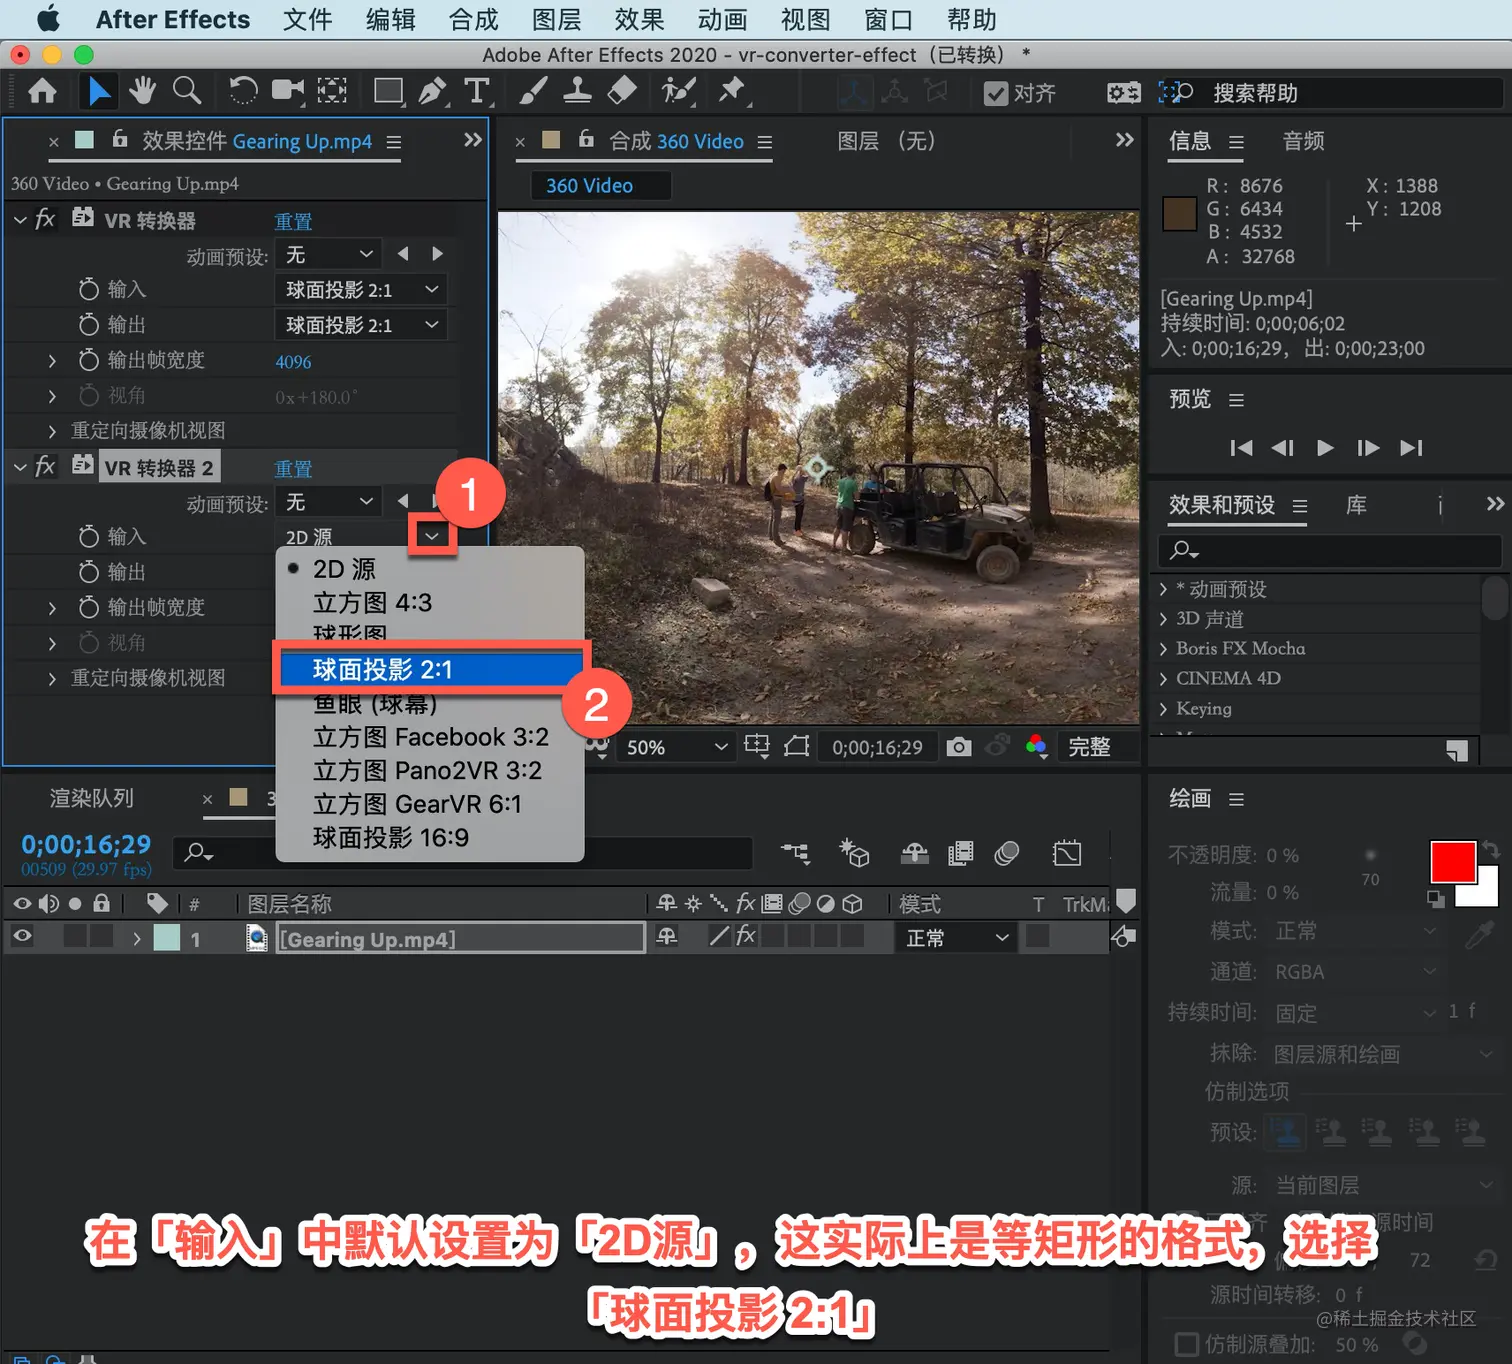Toggle frame blending icon in timeline
This screenshot has height=1364, width=1512.
coord(960,853)
